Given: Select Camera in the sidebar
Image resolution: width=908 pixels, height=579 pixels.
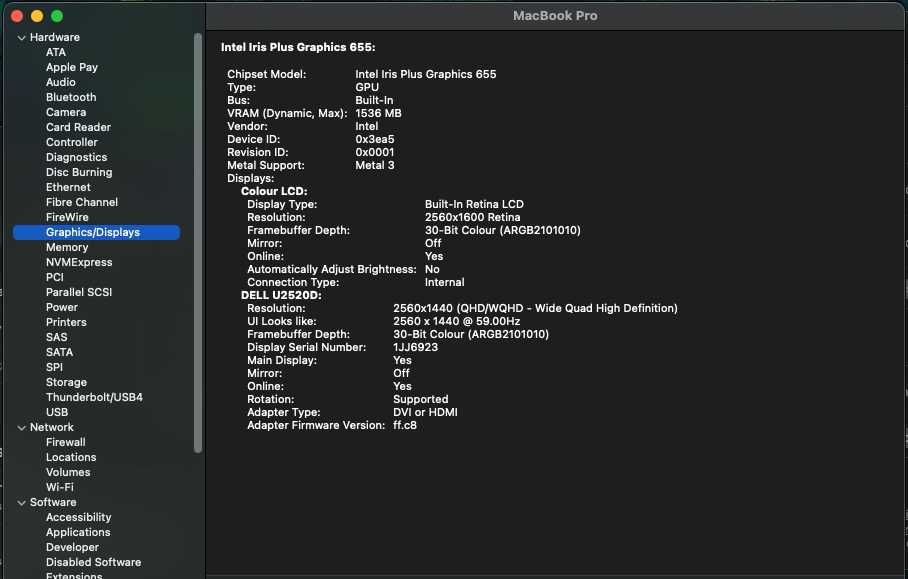Looking at the screenshot, I should point(65,112).
